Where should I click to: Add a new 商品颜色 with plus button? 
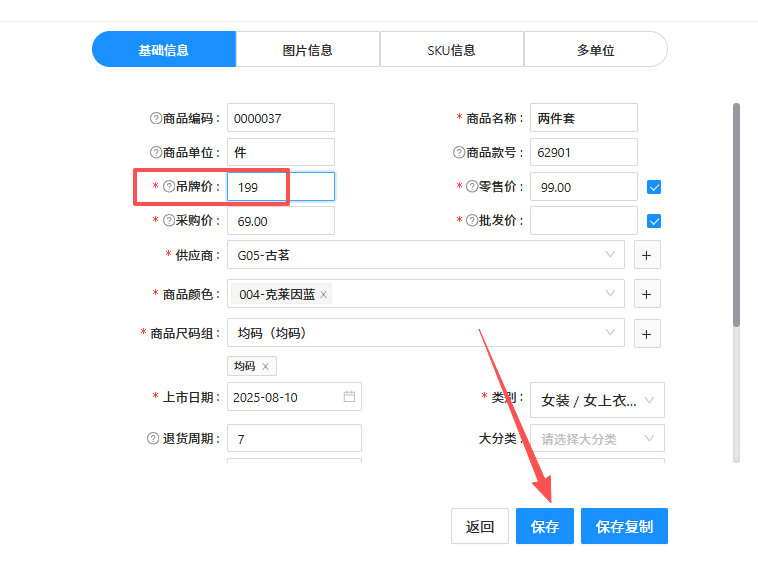tap(647, 294)
